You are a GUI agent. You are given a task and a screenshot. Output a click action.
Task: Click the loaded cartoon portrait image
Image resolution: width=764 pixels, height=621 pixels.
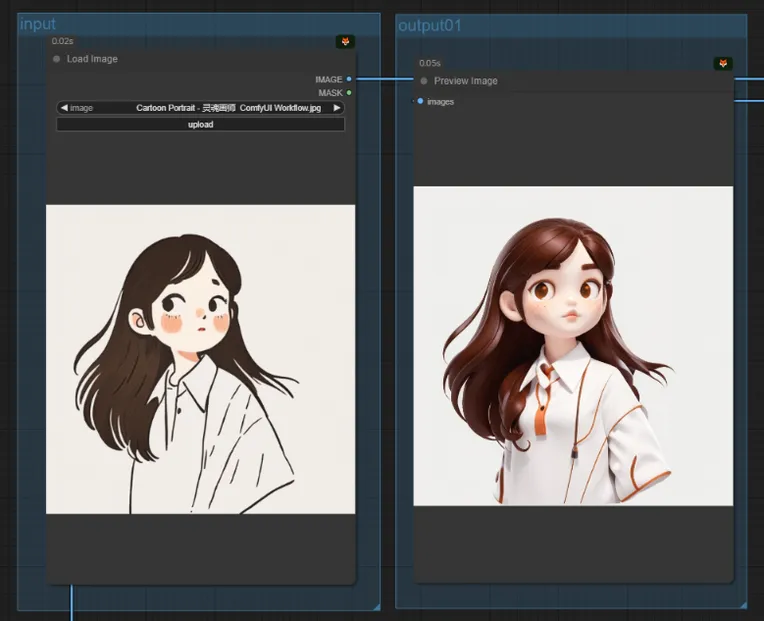200,359
